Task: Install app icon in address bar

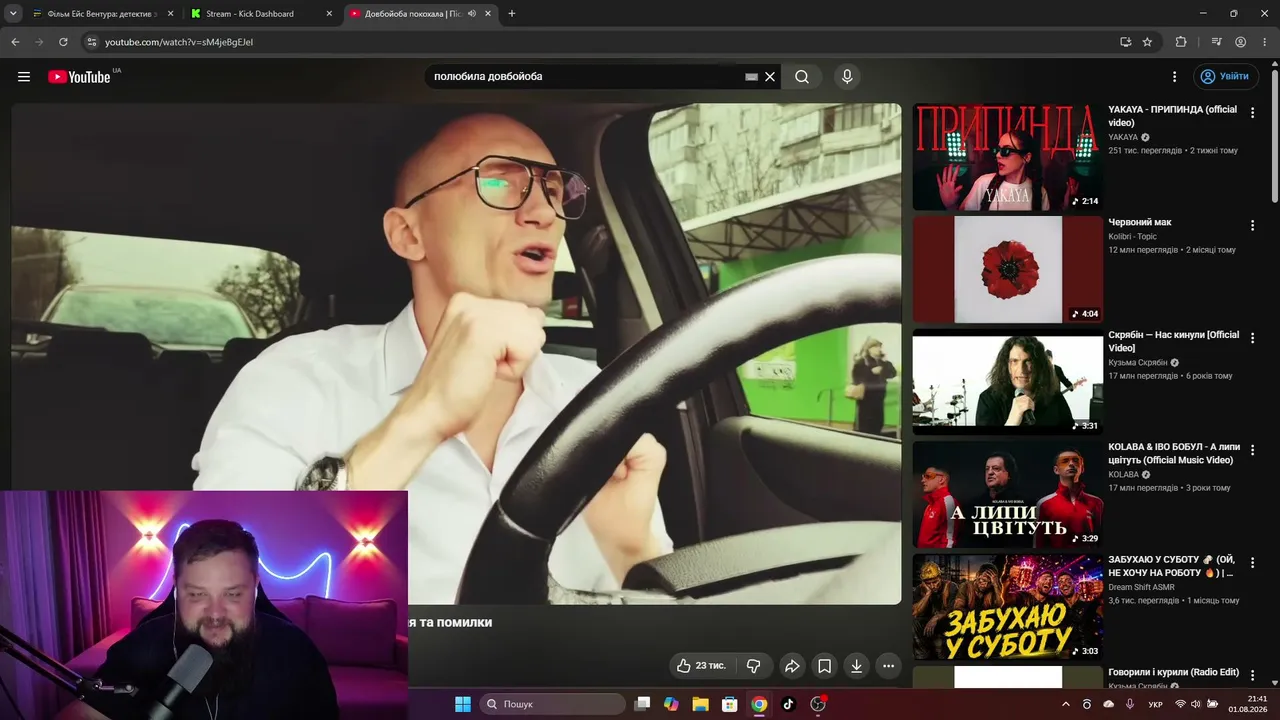Action: [1125, 42]
